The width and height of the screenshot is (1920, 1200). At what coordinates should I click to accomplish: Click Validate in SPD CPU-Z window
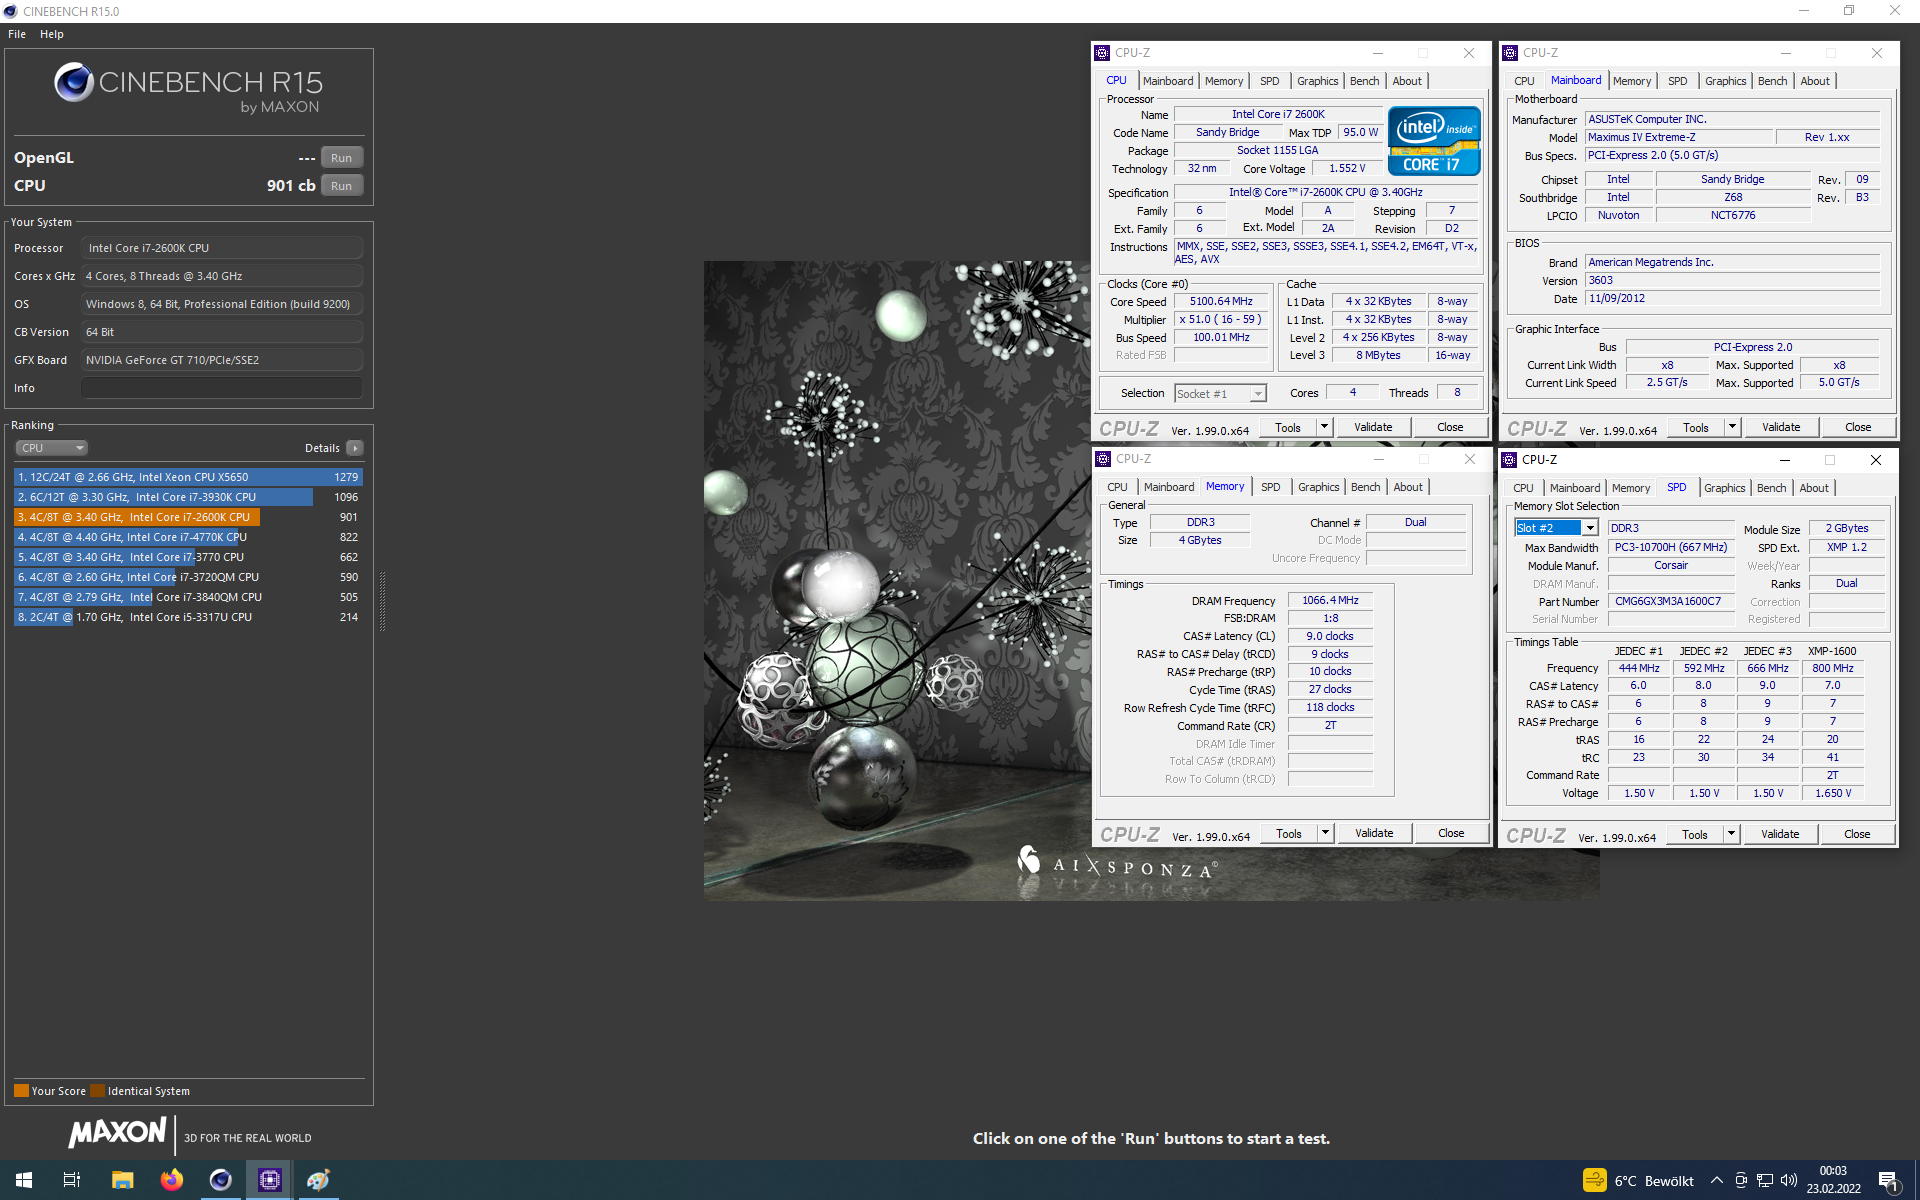[1780, 834]
